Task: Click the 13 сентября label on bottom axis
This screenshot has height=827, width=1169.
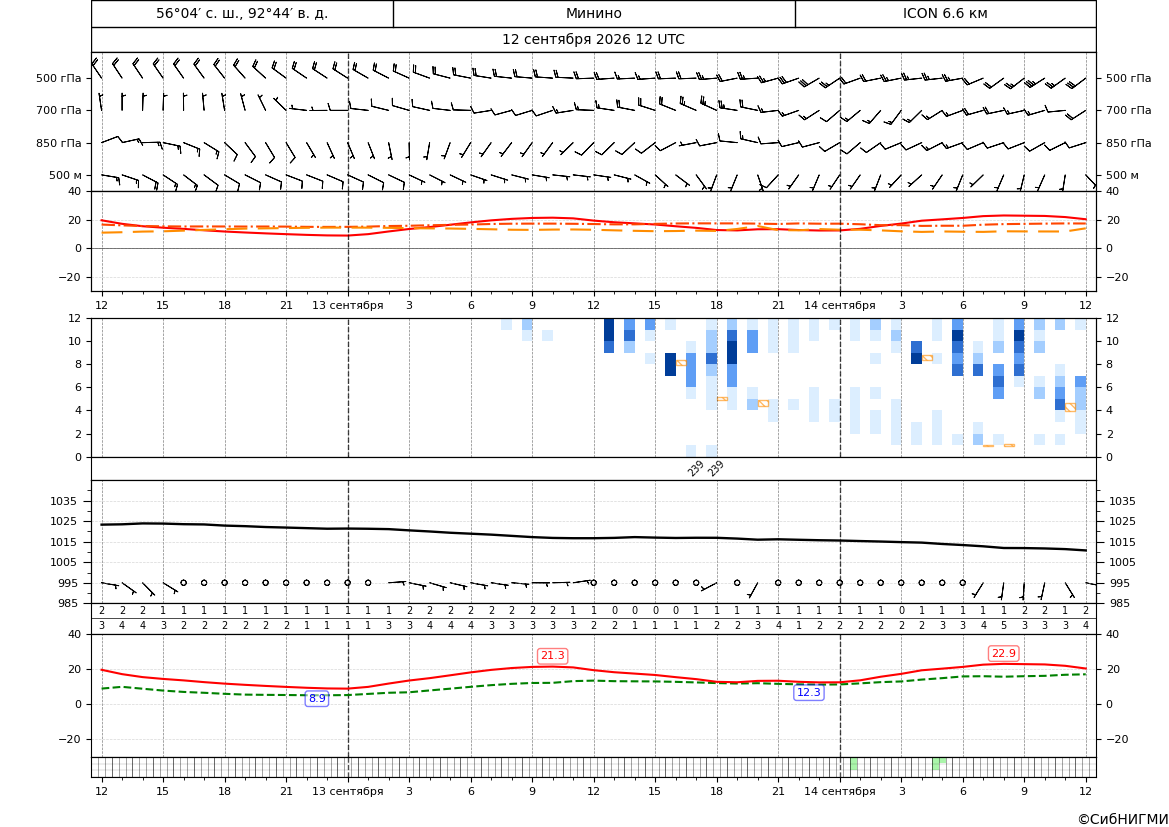Action: coord(347,791)
